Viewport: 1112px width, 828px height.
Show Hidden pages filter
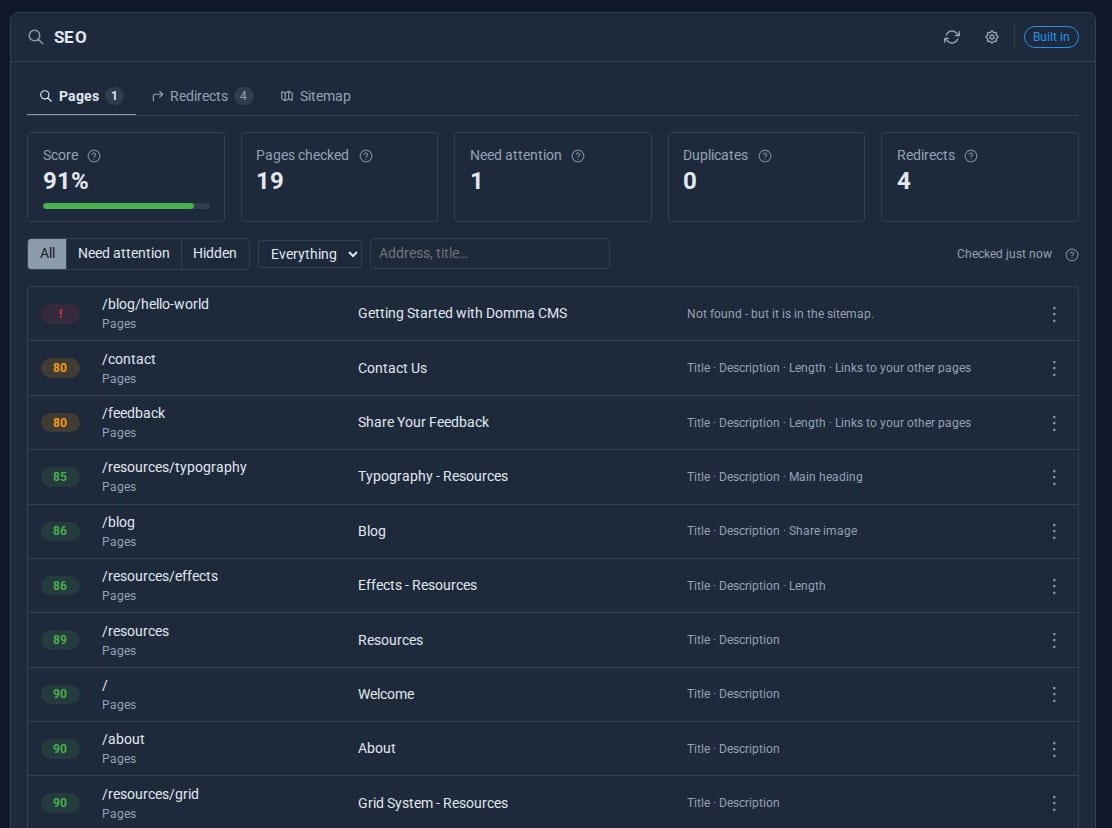tap(215, 253)
